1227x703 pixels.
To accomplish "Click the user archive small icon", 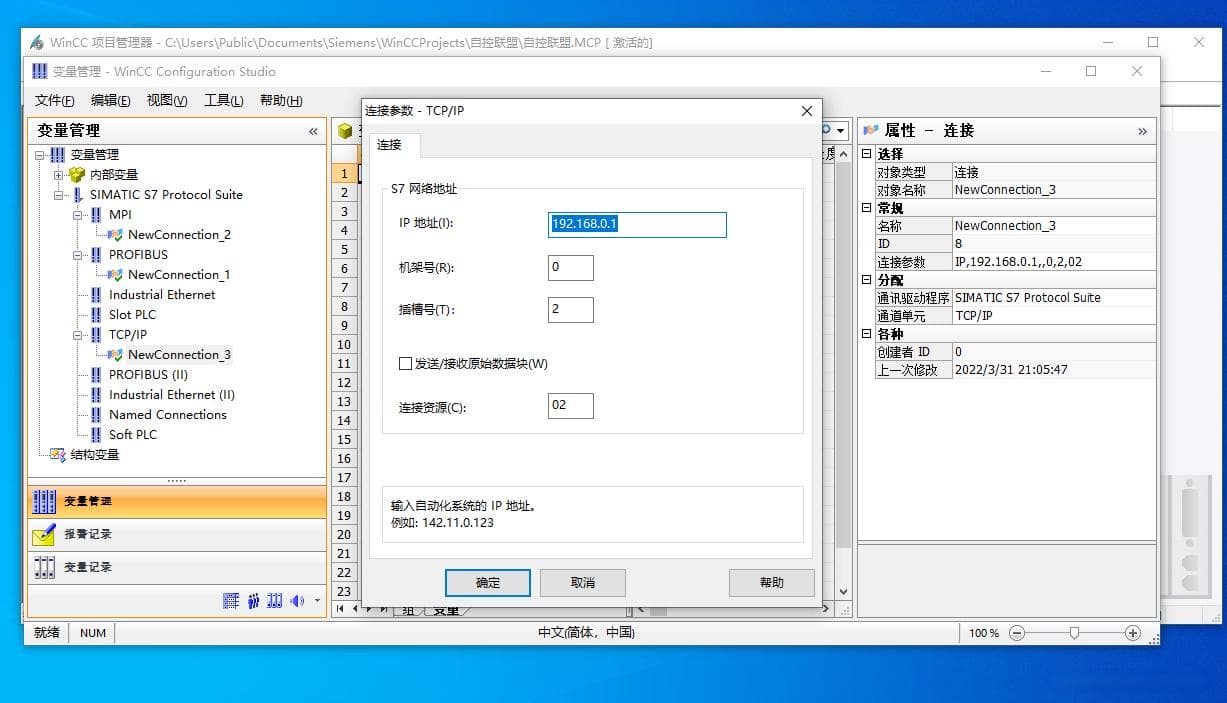I will [275, 600].
